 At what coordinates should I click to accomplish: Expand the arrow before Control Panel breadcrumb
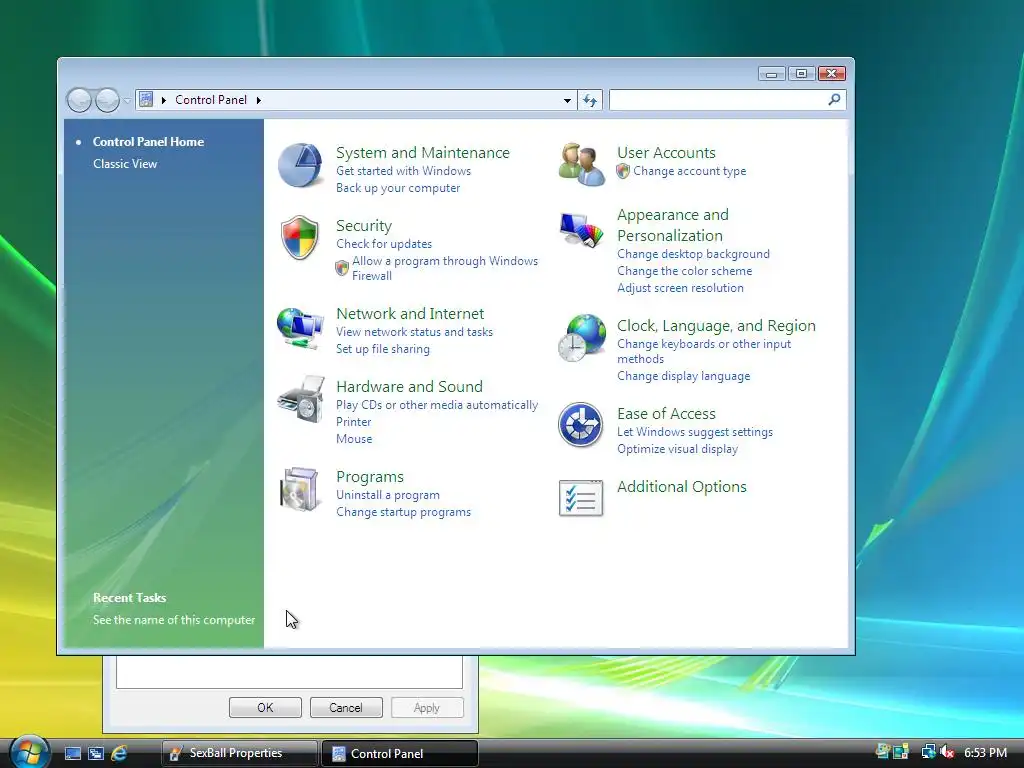point(163,100)
